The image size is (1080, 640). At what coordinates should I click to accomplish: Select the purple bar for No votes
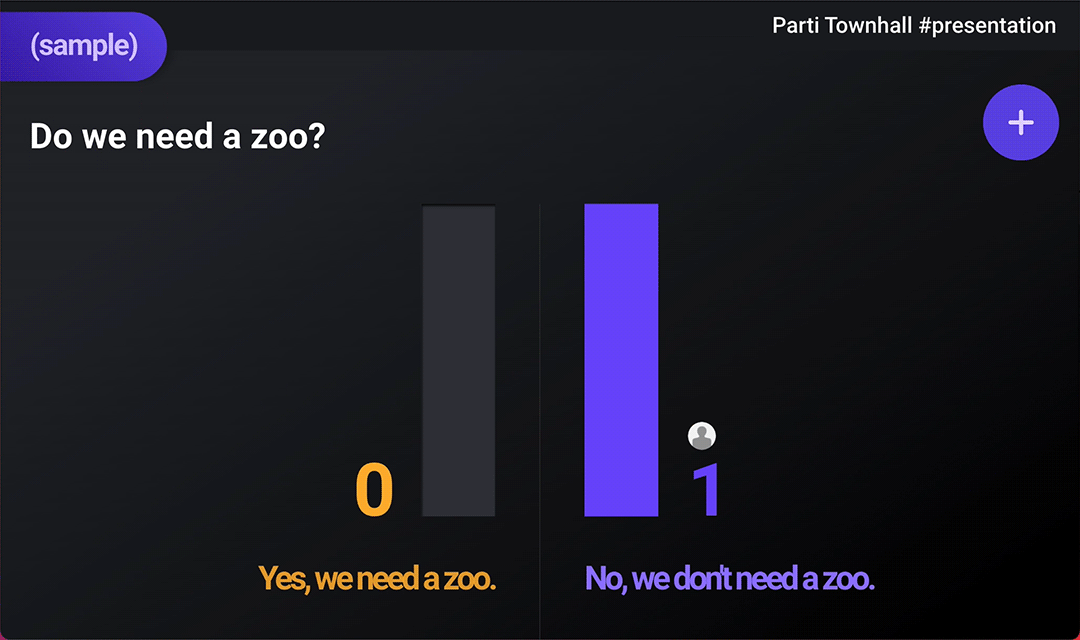pyautogui.click(x=621, y=360)
